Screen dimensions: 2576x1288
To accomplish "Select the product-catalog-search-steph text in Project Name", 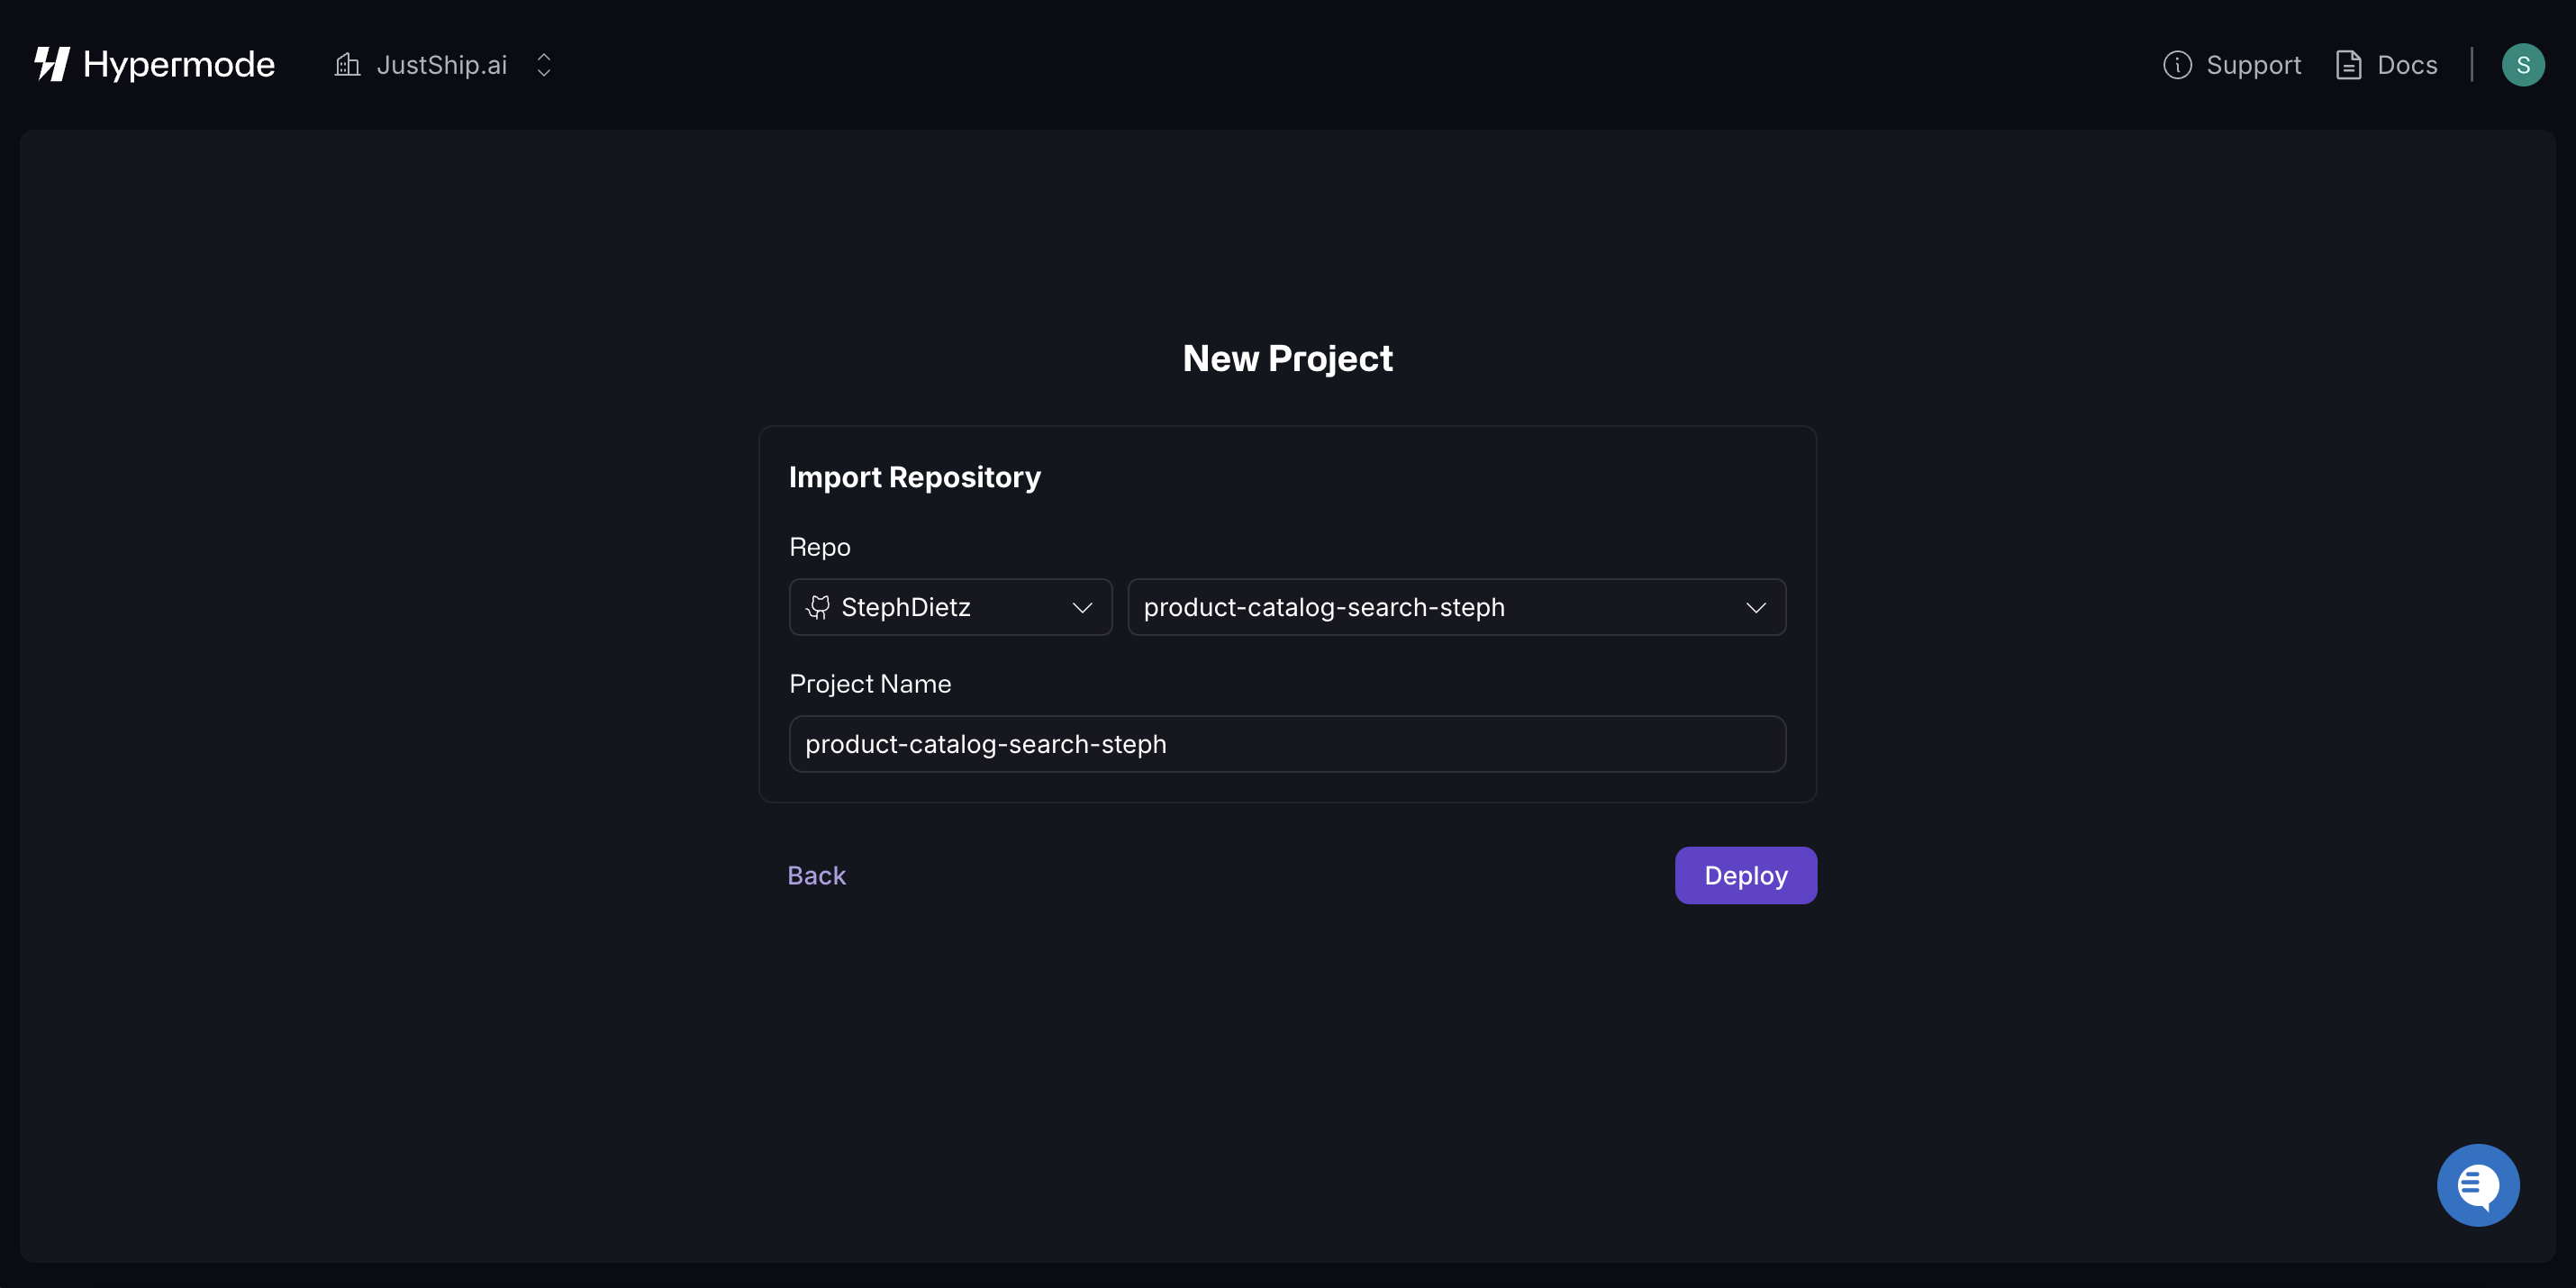I will point(986,744).
